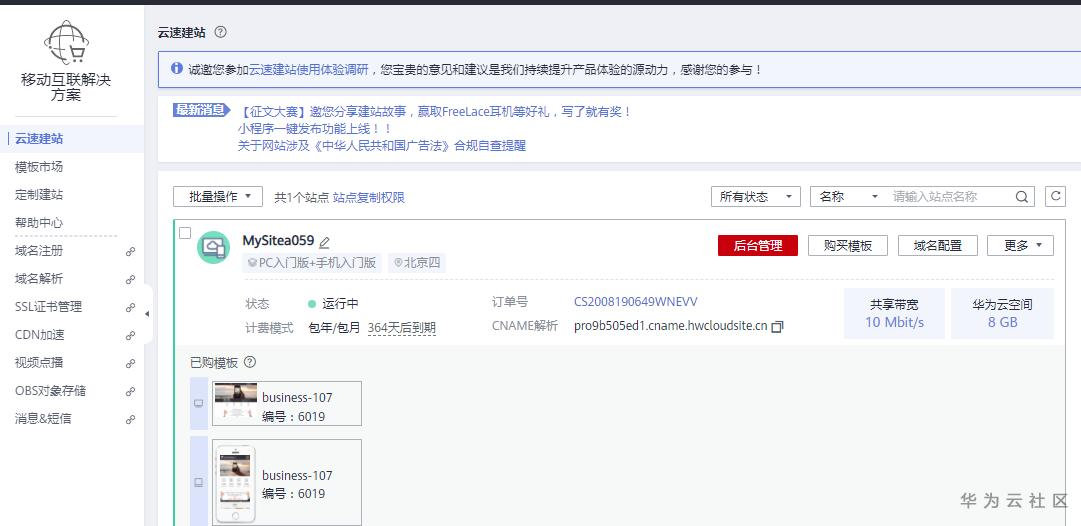Click the MySitea059 site avatar icon
The width and height of the screenshot is (1081, 526).
(213, 247)
